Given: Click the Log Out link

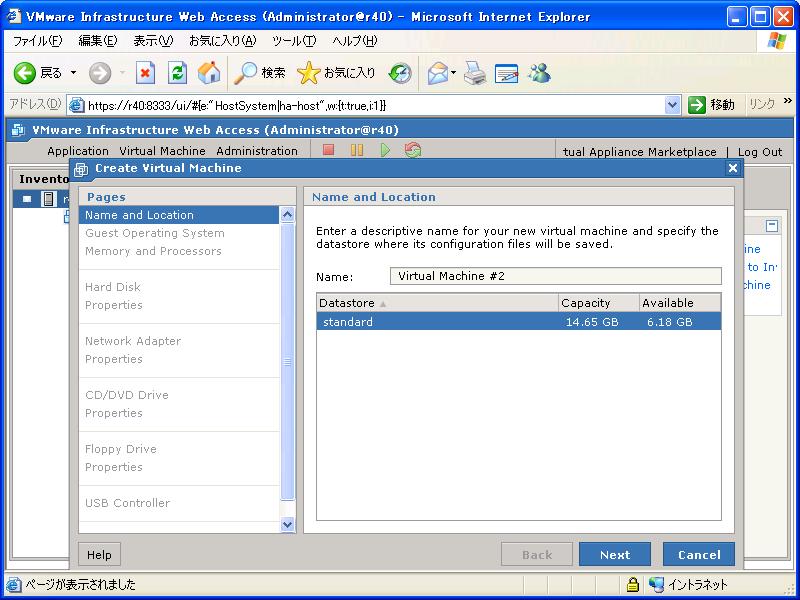Looking at the screenshot, I should [x=760, y=152].
